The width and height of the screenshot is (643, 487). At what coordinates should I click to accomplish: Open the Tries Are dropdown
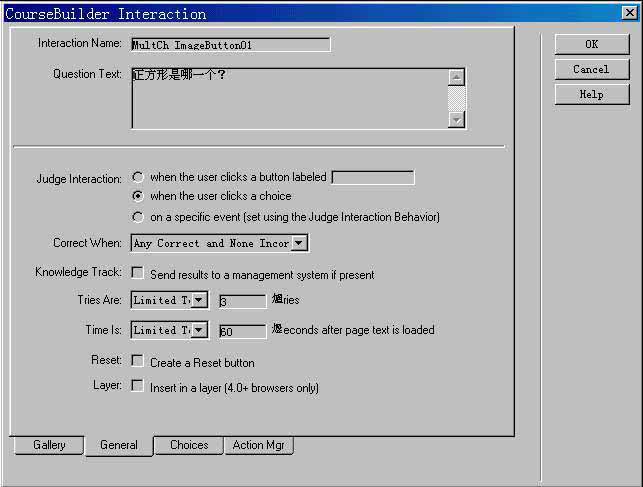click(199, 300)
